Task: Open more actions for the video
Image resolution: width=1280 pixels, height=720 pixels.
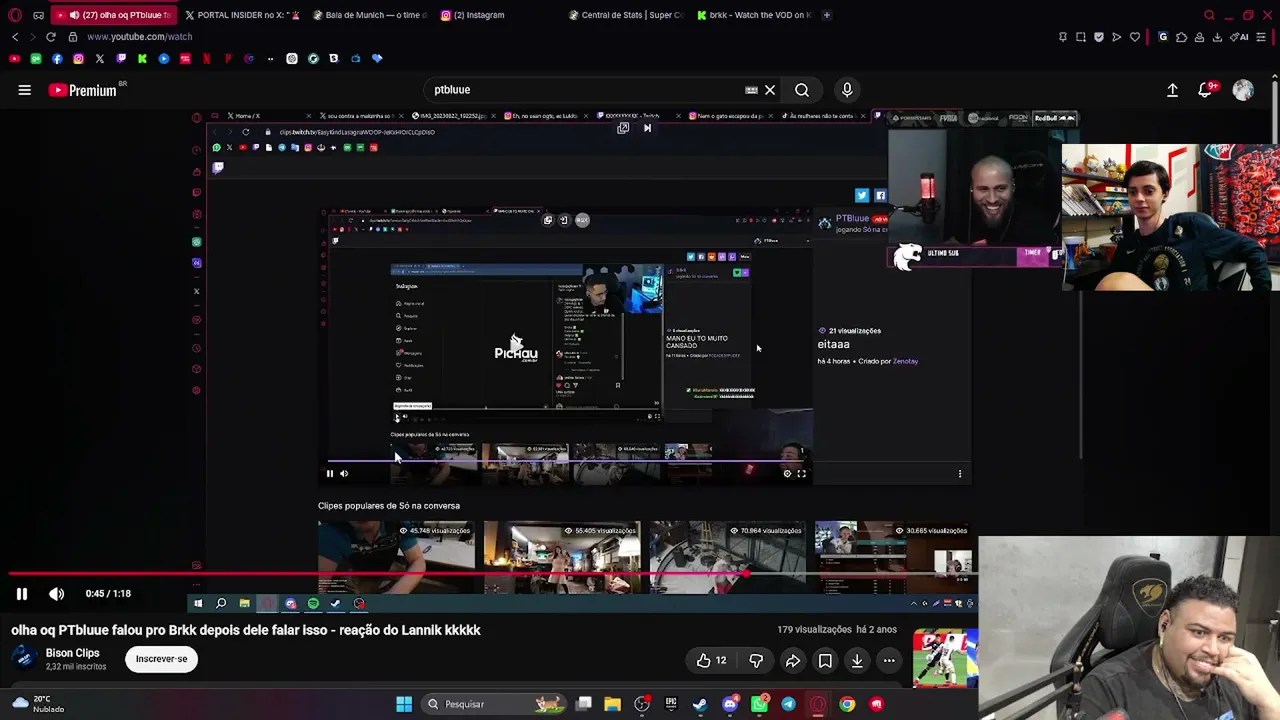Action: tap(889, 660)
